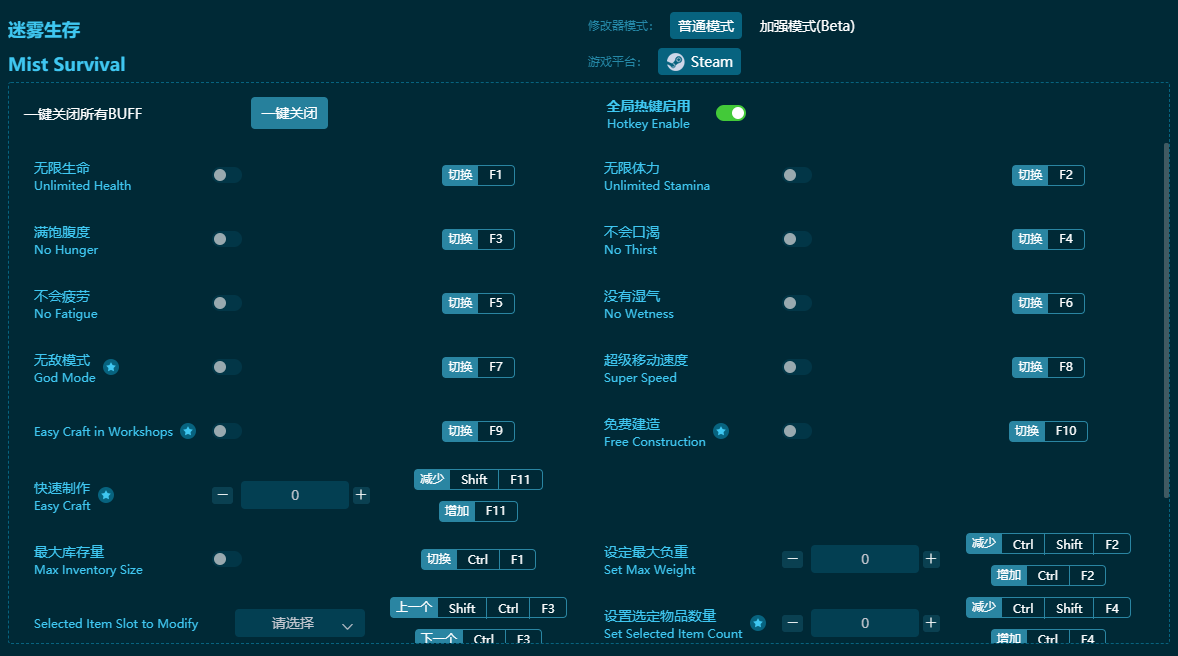Click the star icon next to Easy Craft
Image resolution: width=1178 pixels, height=656 pixels.
coord(106,494)
